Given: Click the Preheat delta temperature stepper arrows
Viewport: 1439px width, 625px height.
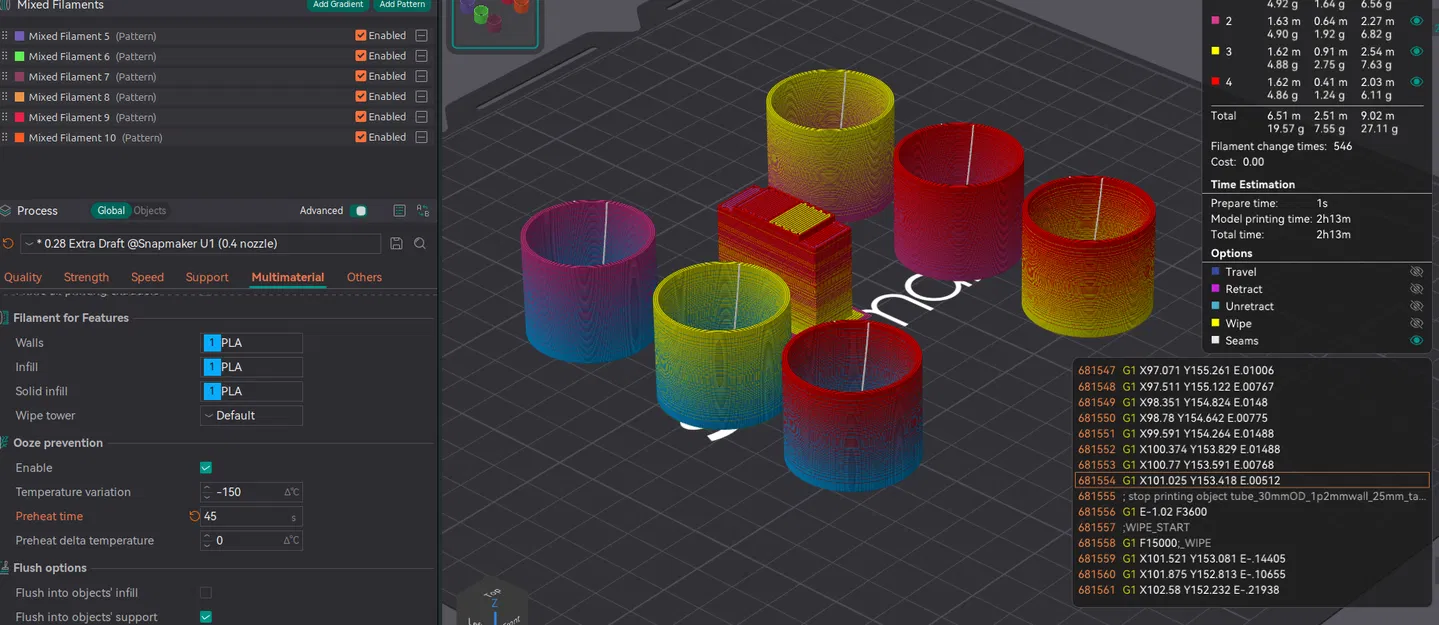Looking at the screenshot, I should [x=207, y=541].
